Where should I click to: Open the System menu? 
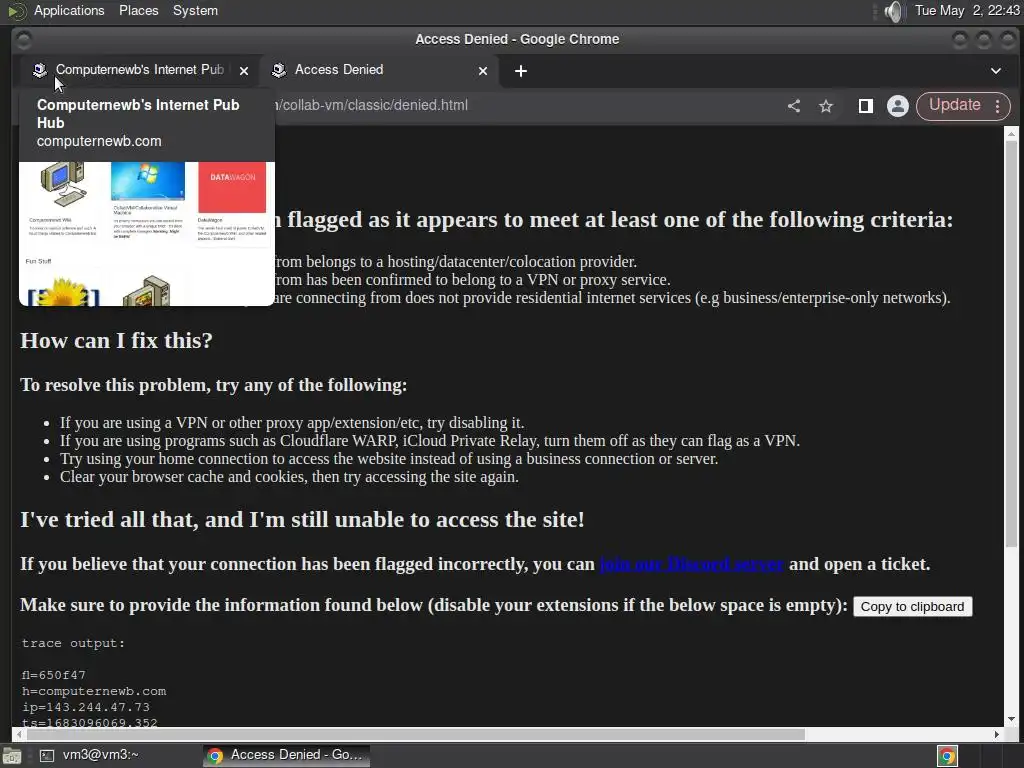(x=195, y=10)
